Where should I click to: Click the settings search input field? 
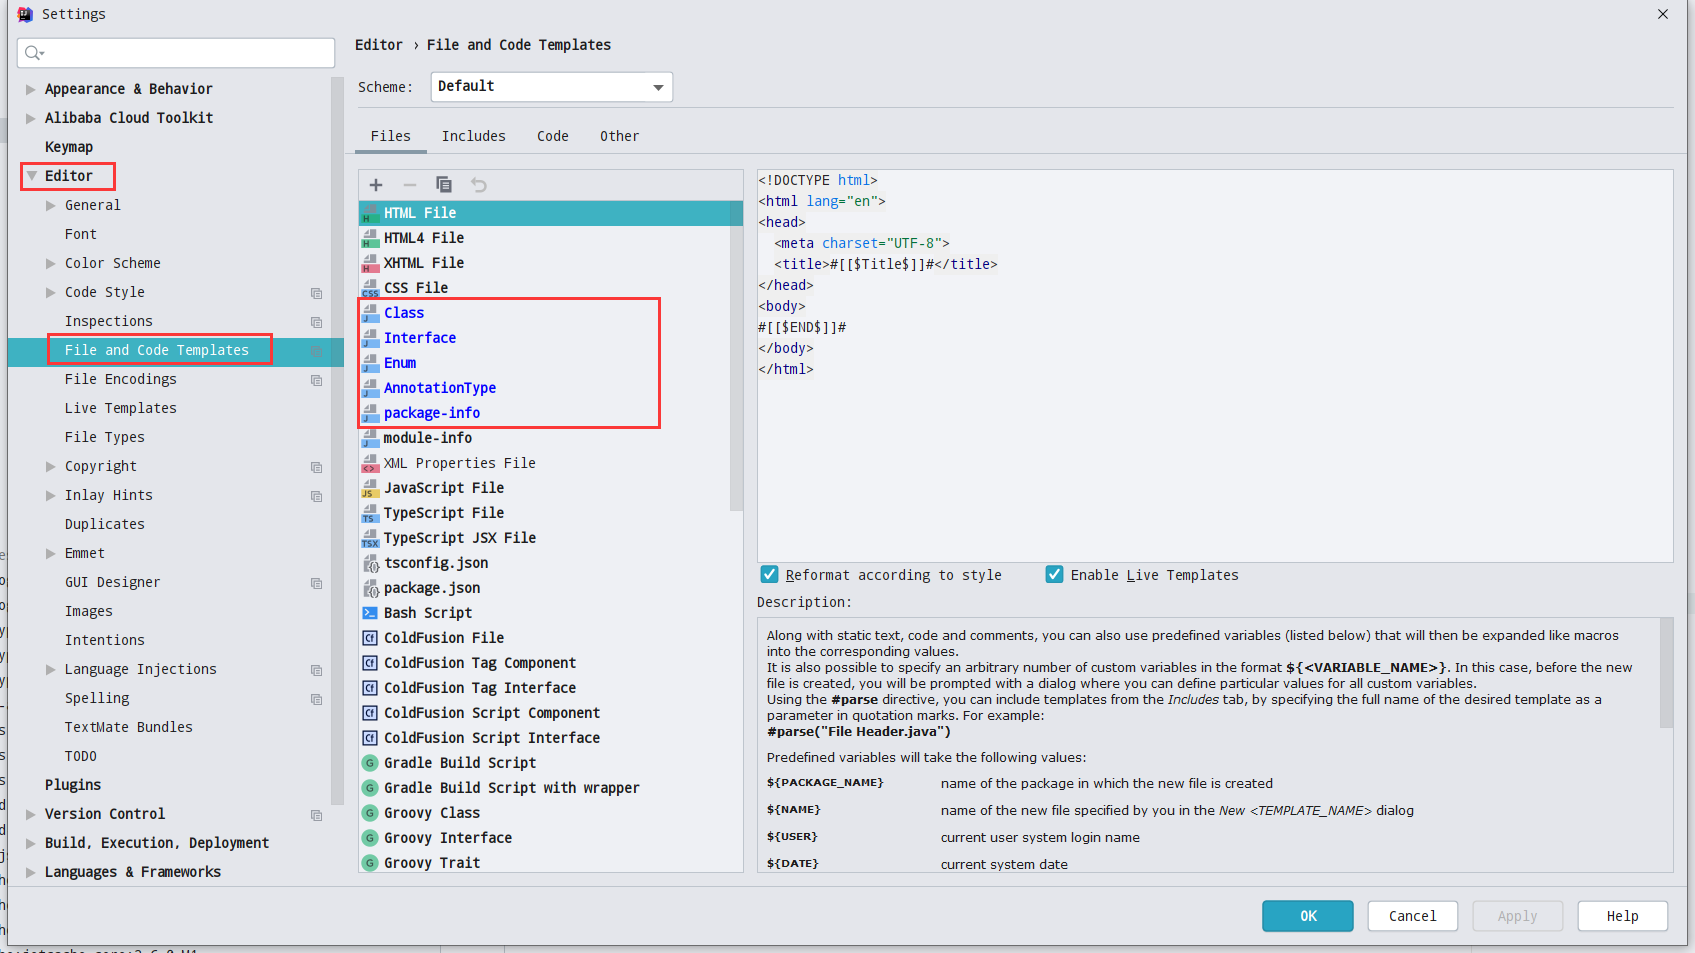(x=176, y=53)
